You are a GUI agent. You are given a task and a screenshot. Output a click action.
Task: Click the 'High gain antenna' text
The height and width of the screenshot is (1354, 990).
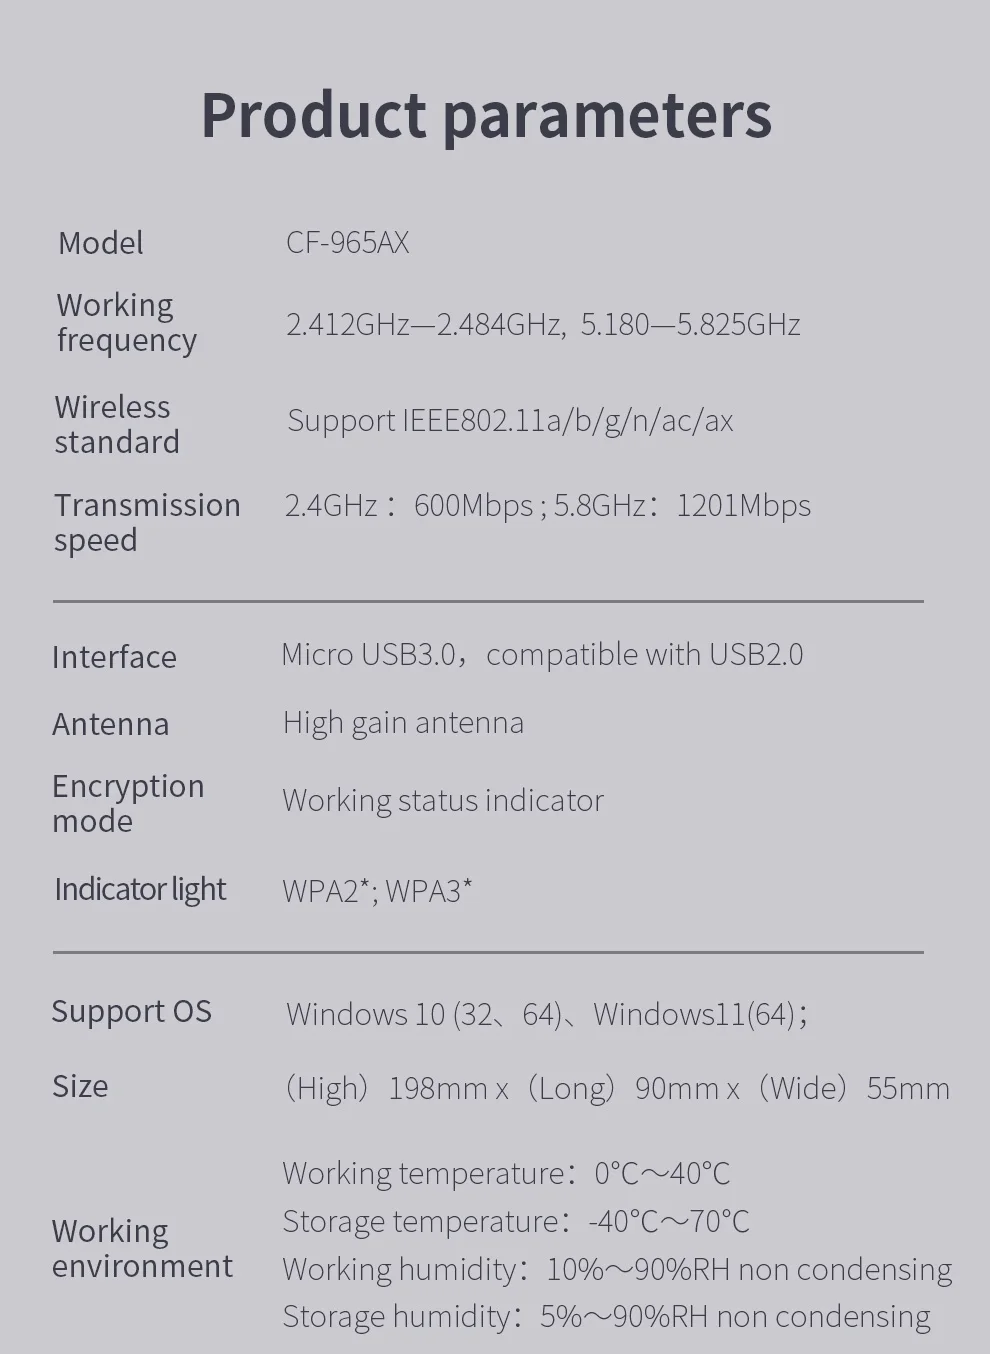click(403, 723)
